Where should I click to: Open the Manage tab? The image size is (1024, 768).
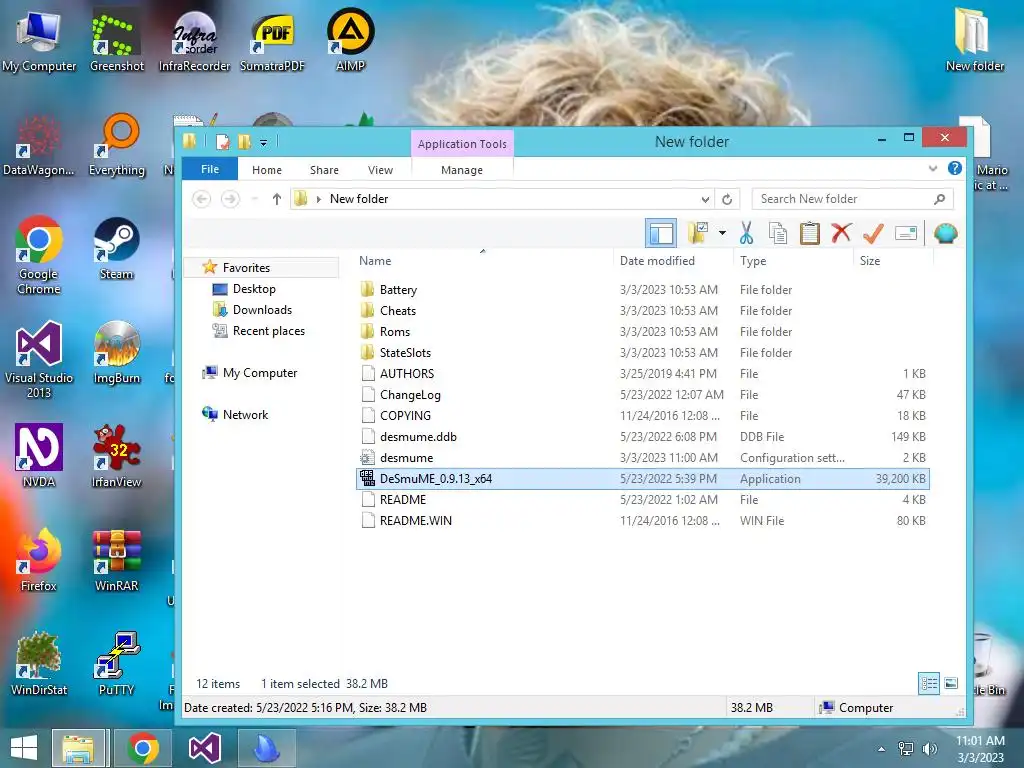462,170
